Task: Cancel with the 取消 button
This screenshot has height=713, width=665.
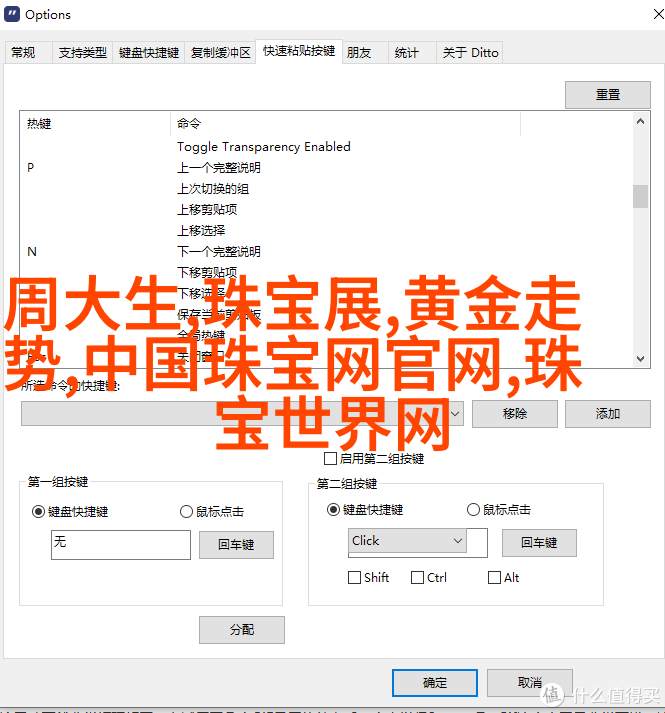Action: click(x=529, y=683)
